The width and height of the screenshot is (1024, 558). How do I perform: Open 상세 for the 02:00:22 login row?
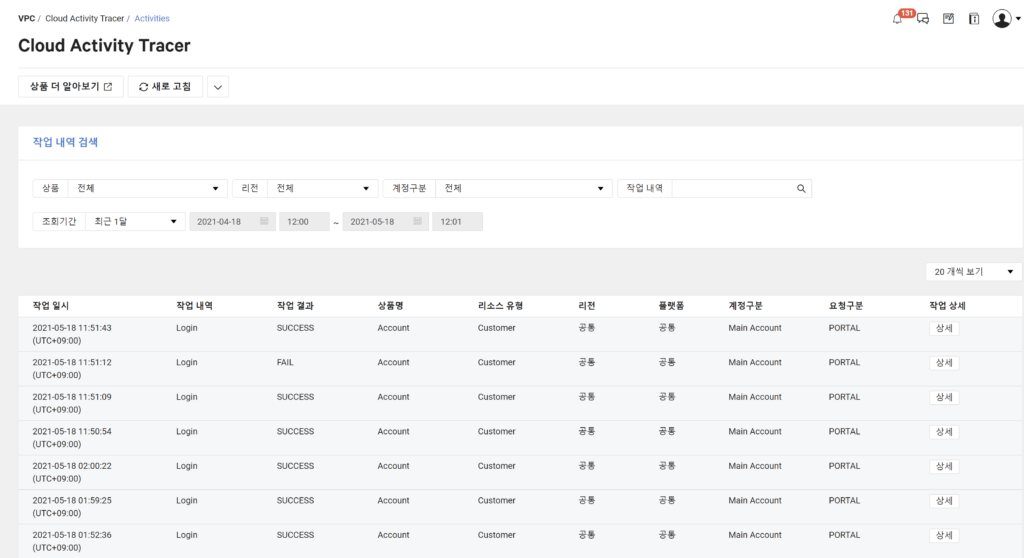pyautogui.click(x=944, y=467)
